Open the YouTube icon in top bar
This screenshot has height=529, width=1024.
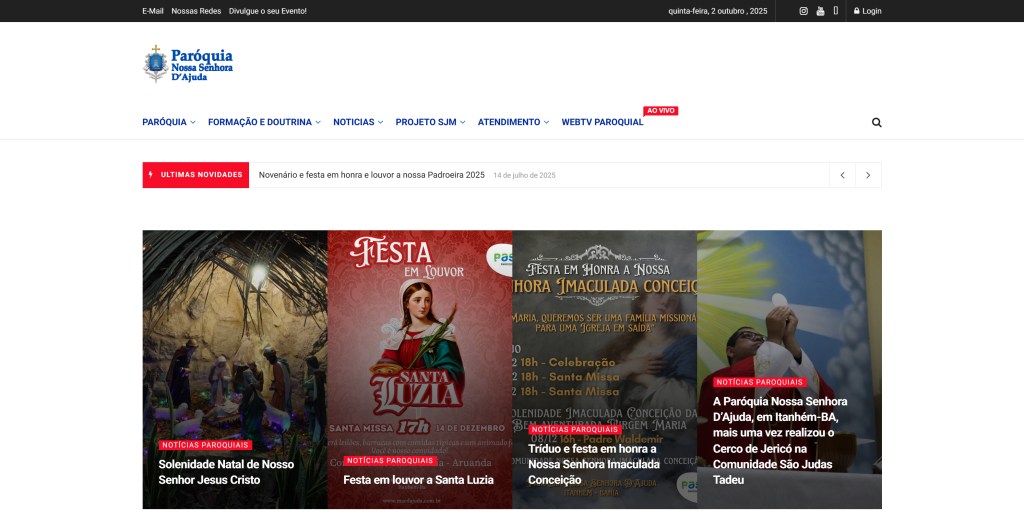(820, 11)
